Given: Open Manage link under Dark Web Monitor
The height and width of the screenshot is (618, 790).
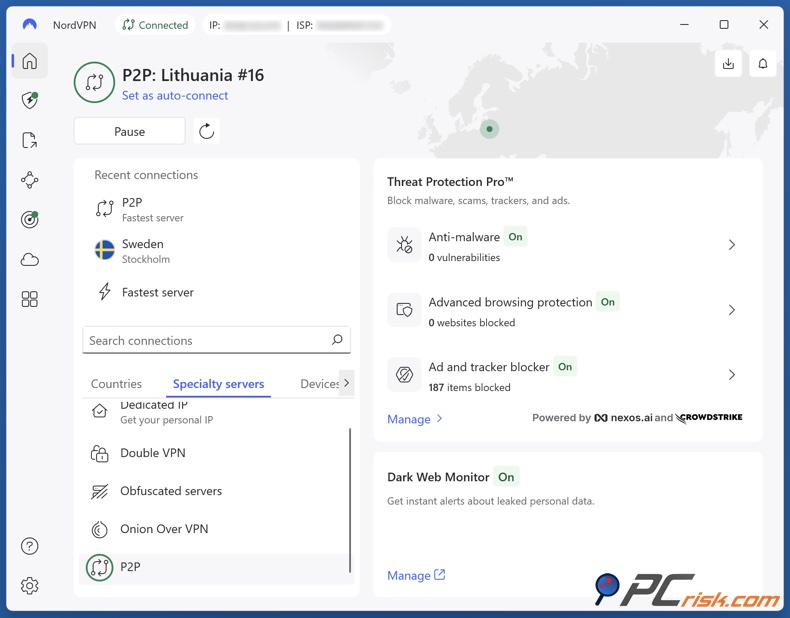Looking at the screenshot, I should coord(416,575).
